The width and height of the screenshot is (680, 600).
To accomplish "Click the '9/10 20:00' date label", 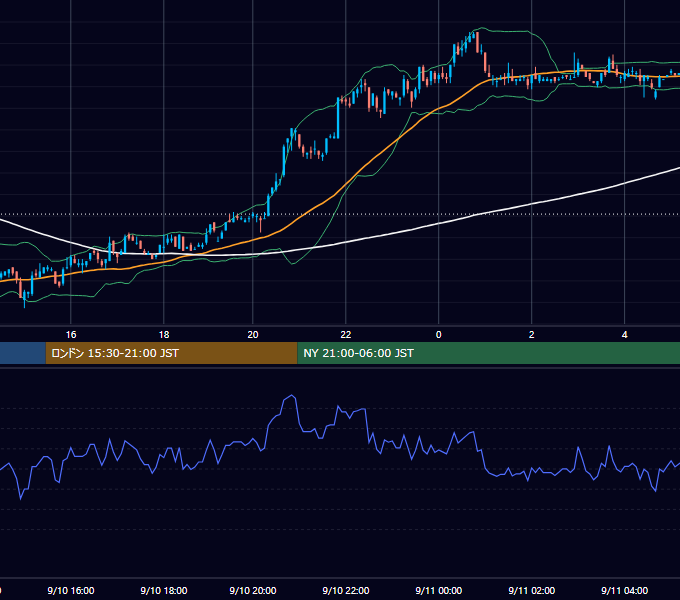I will (x=253, y=590).
